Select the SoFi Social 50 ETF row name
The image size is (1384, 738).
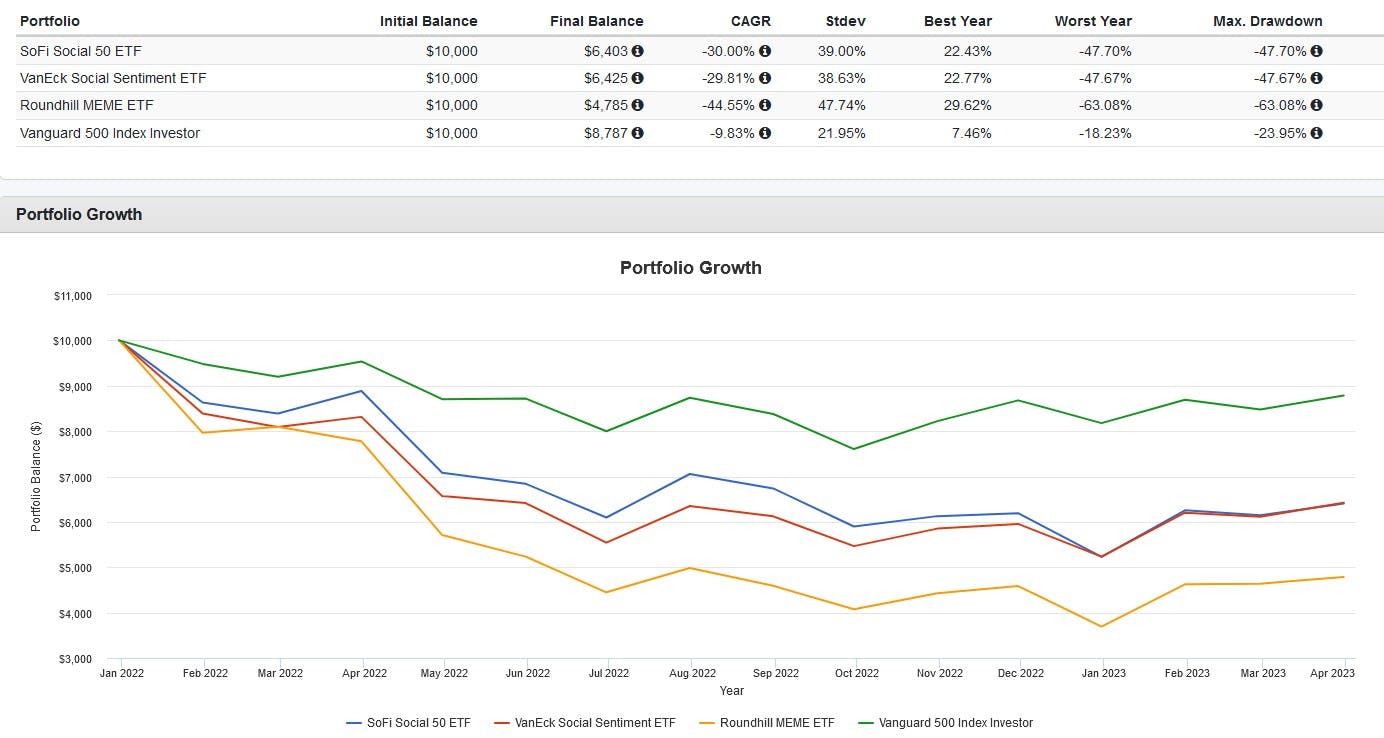pos(83,51)
